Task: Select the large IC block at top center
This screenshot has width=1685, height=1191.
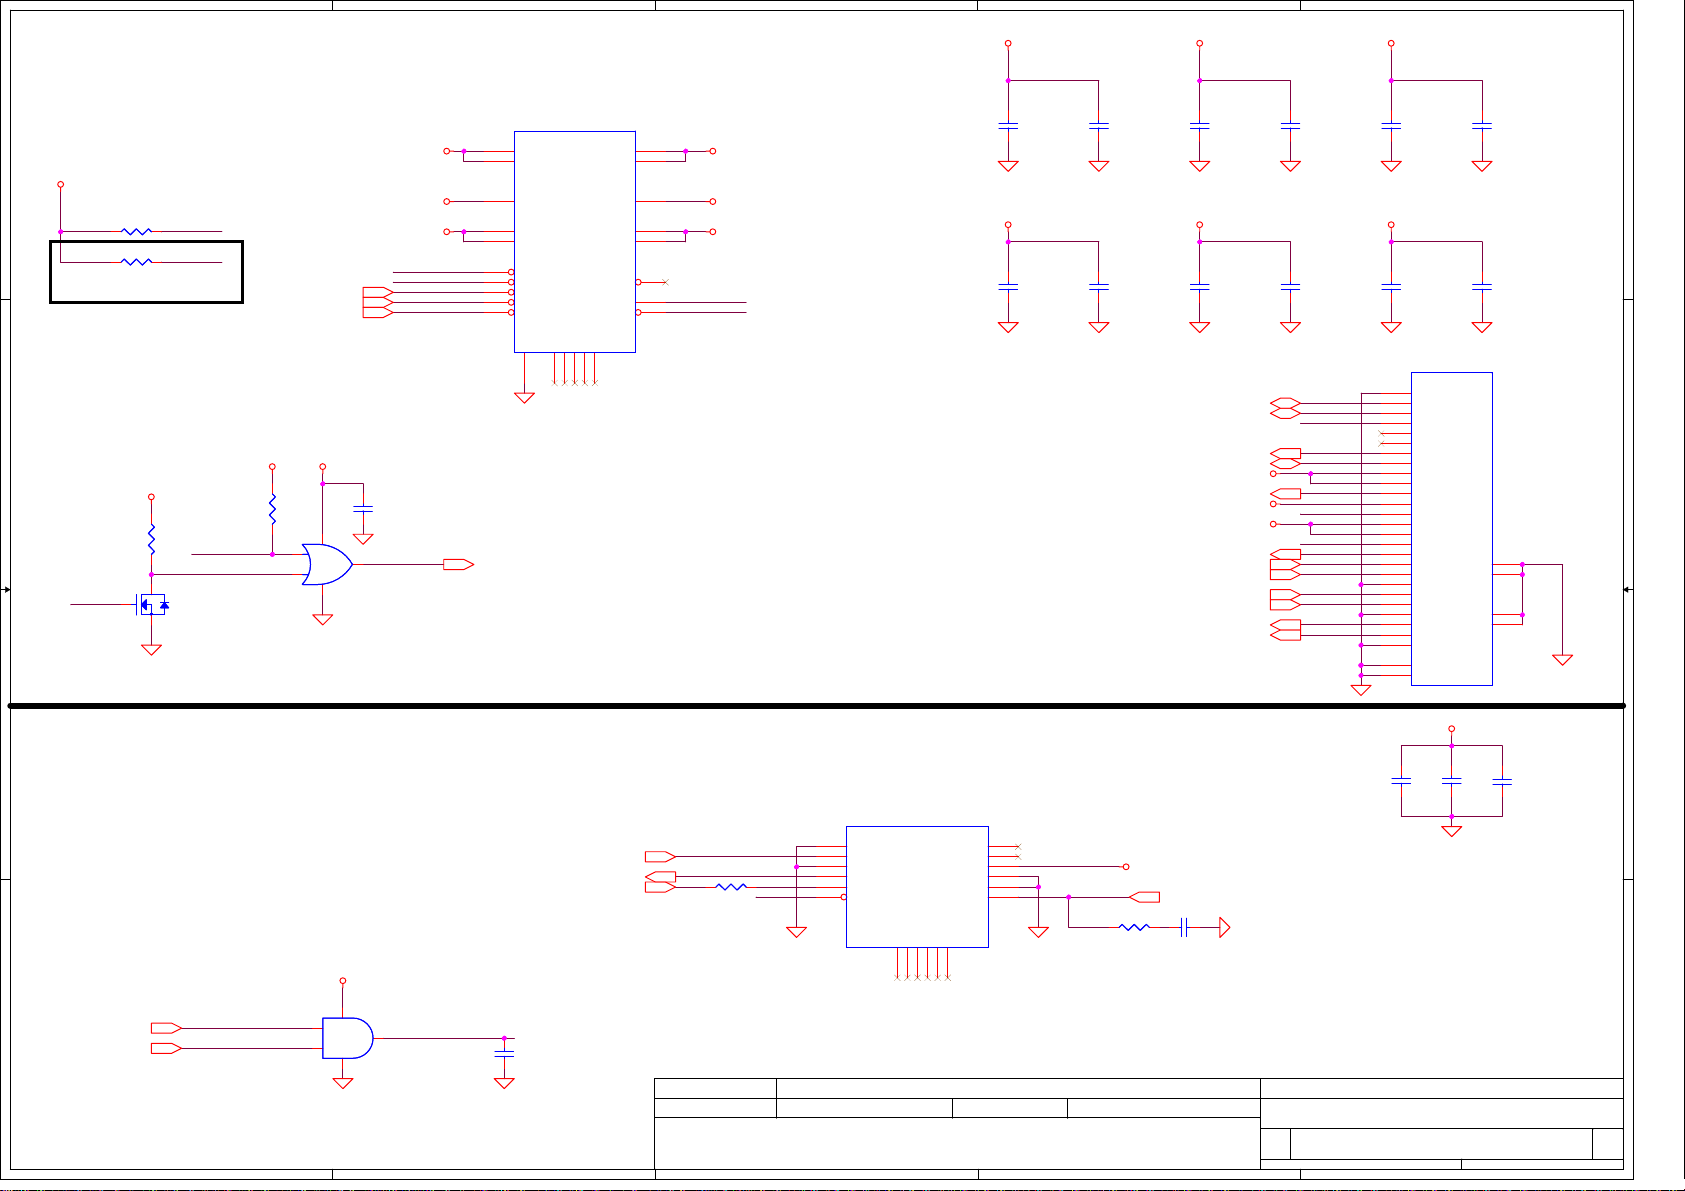Action: pyautogui.click(x=575, y=242)
